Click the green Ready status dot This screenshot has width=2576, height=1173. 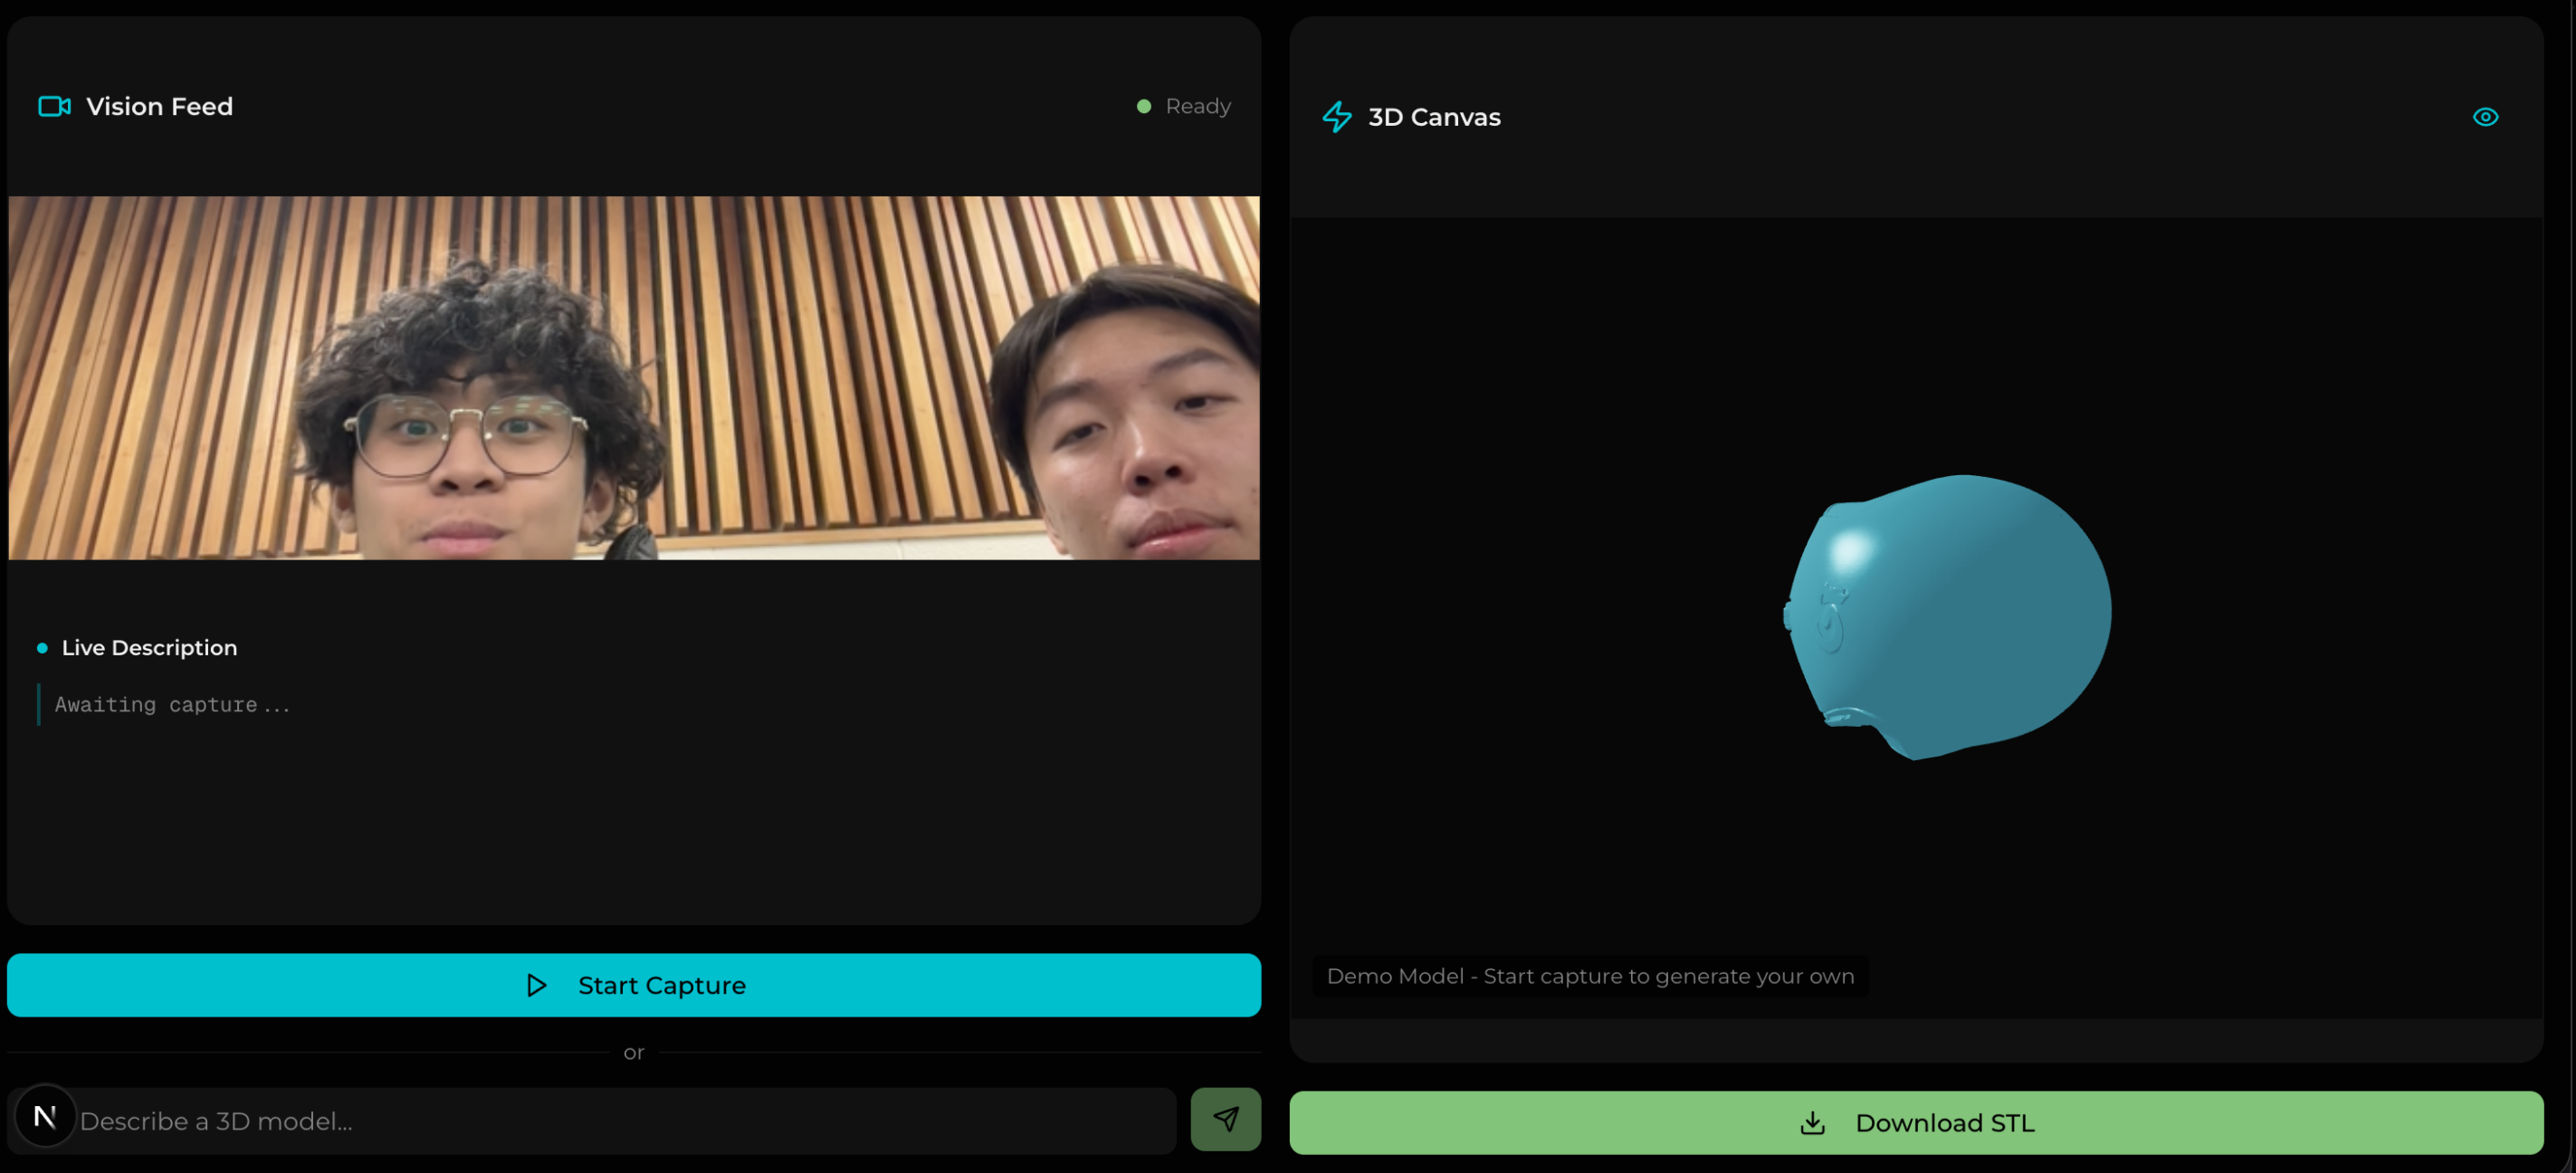[x=1144, y=106]
